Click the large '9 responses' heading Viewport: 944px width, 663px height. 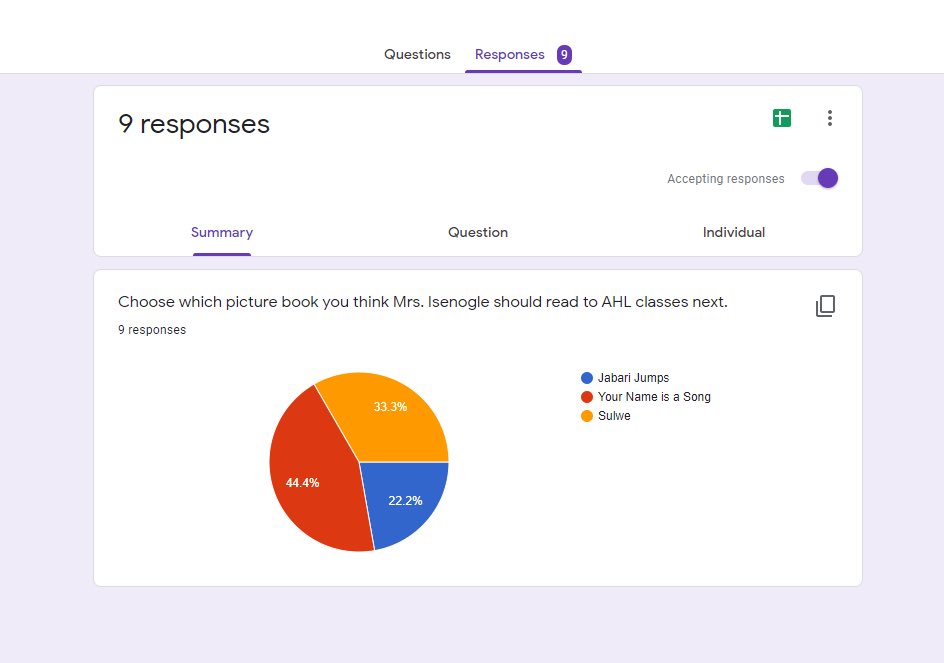tap(194, 124)
